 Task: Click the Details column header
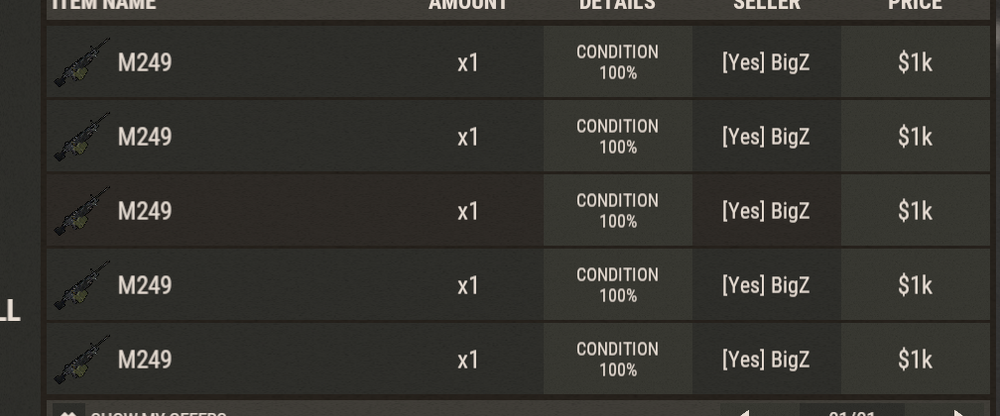617,4
